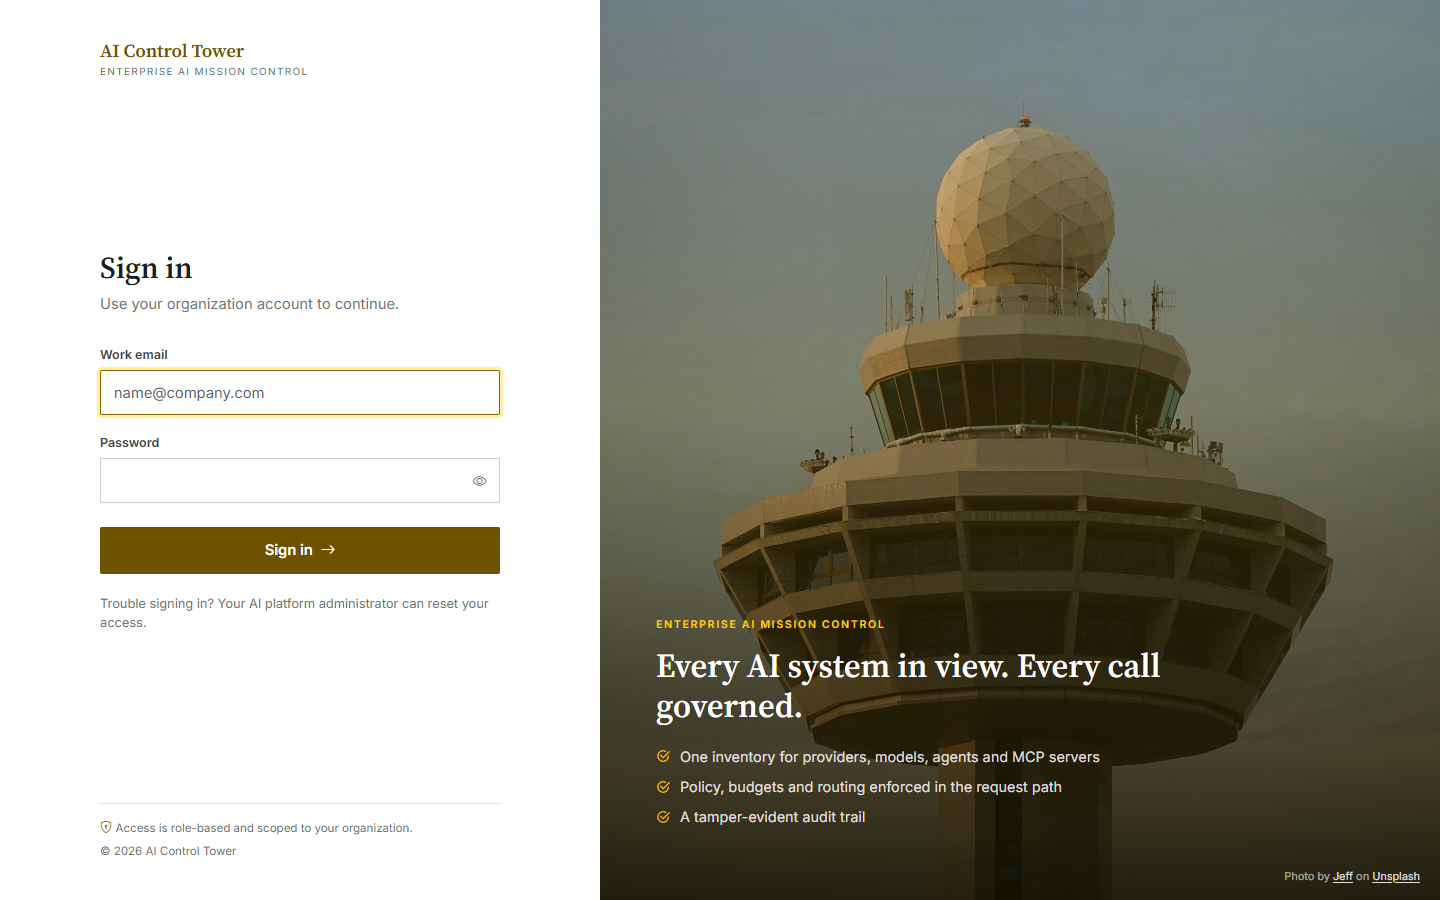The image size is (1440, 900).
Task: Click 'Use your organization account to continue.' text
Action: click(249, 304)
